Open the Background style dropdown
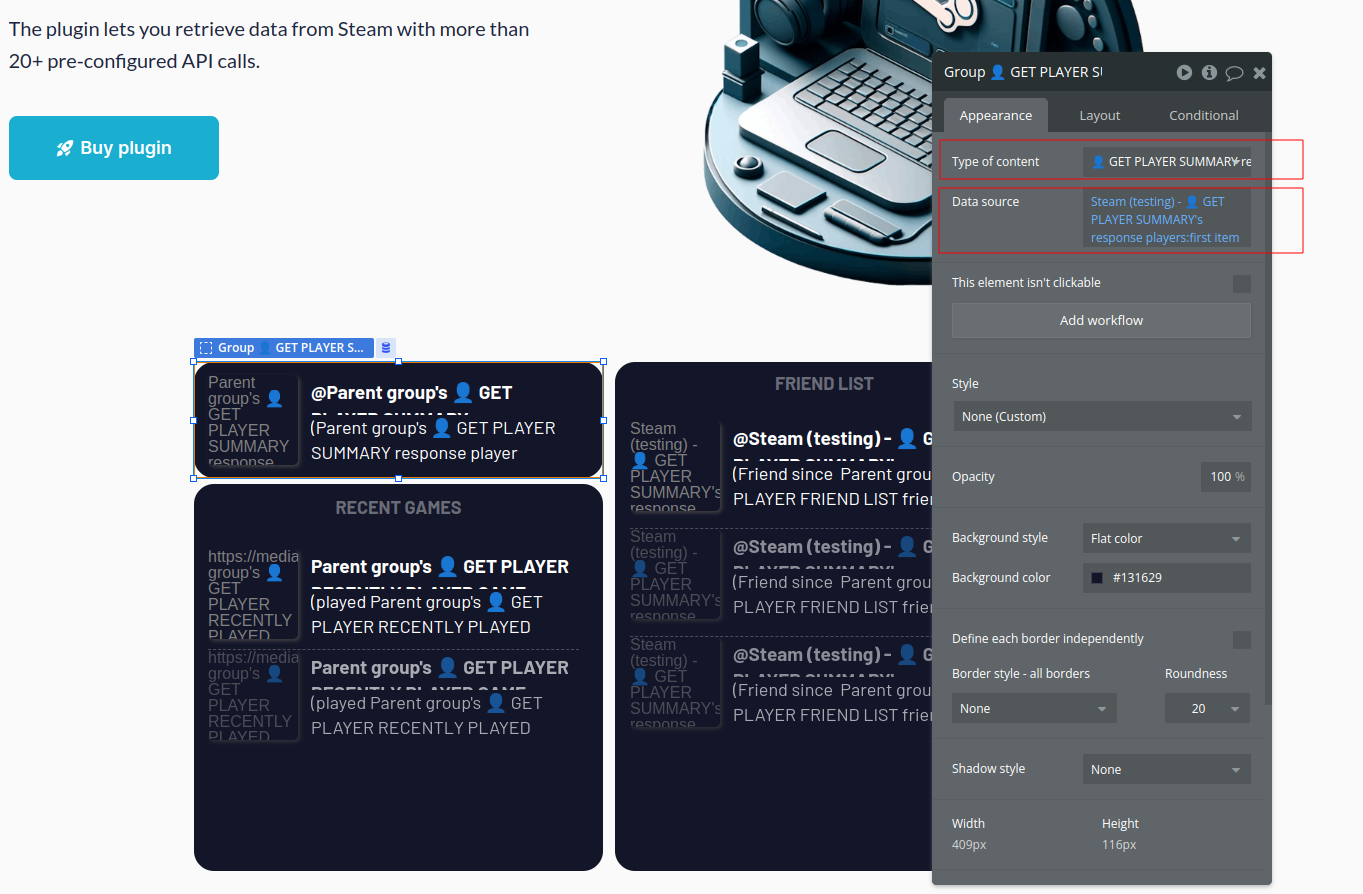This screenshot has width=1363, height=894. (1167, 538)
